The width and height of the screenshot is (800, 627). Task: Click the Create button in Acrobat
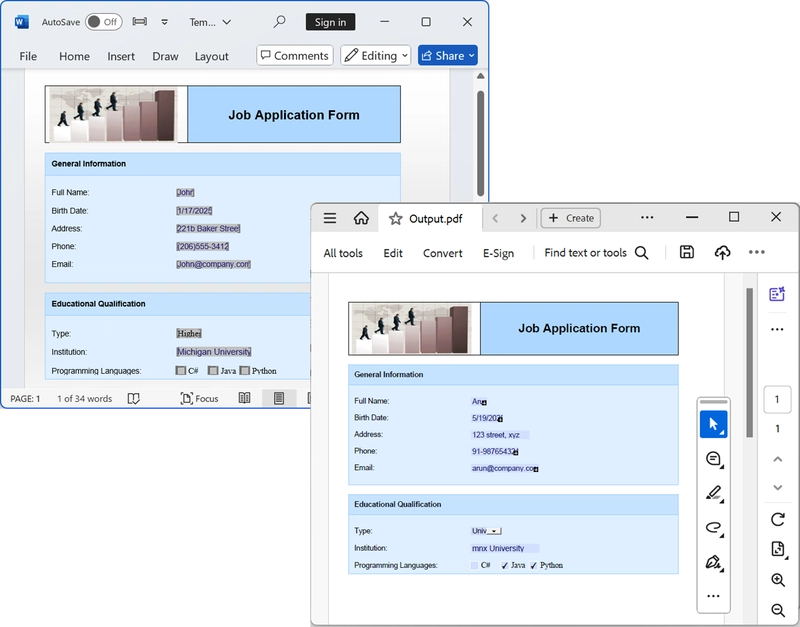(570, 218)
